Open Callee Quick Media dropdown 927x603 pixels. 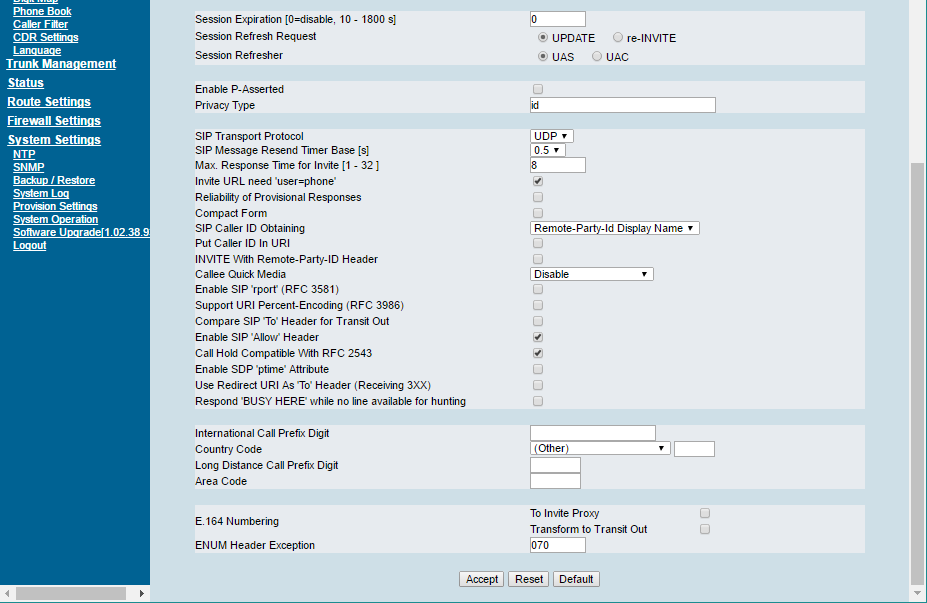tap(591, 274)
